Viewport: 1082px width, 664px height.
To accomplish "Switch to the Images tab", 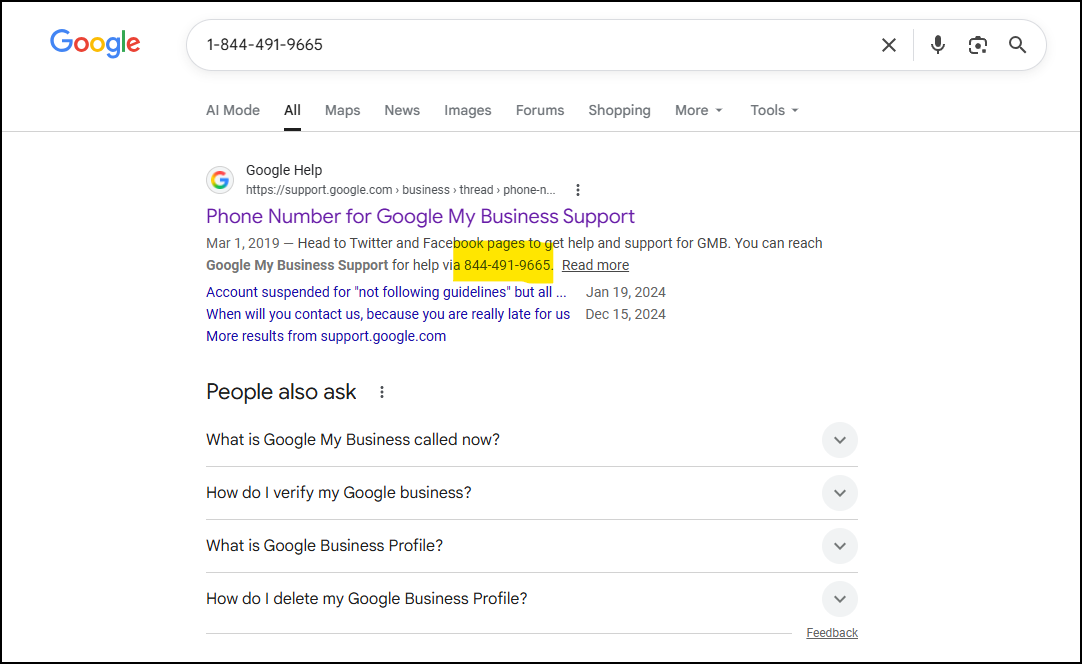I will pyautogui.click(x=467, y=110).
